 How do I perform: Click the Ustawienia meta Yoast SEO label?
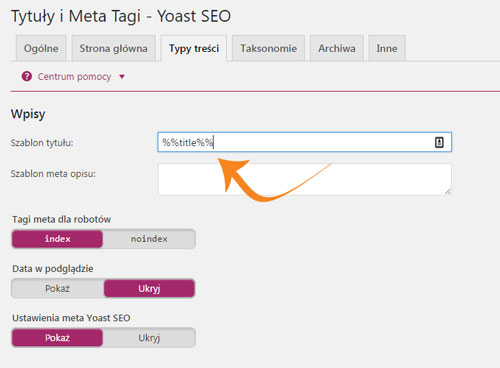tap(71, 318)
